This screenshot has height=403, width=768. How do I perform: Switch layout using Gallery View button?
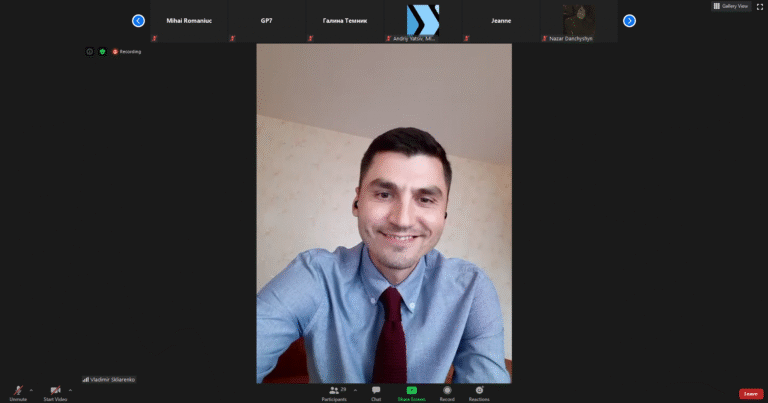[731, 6]
